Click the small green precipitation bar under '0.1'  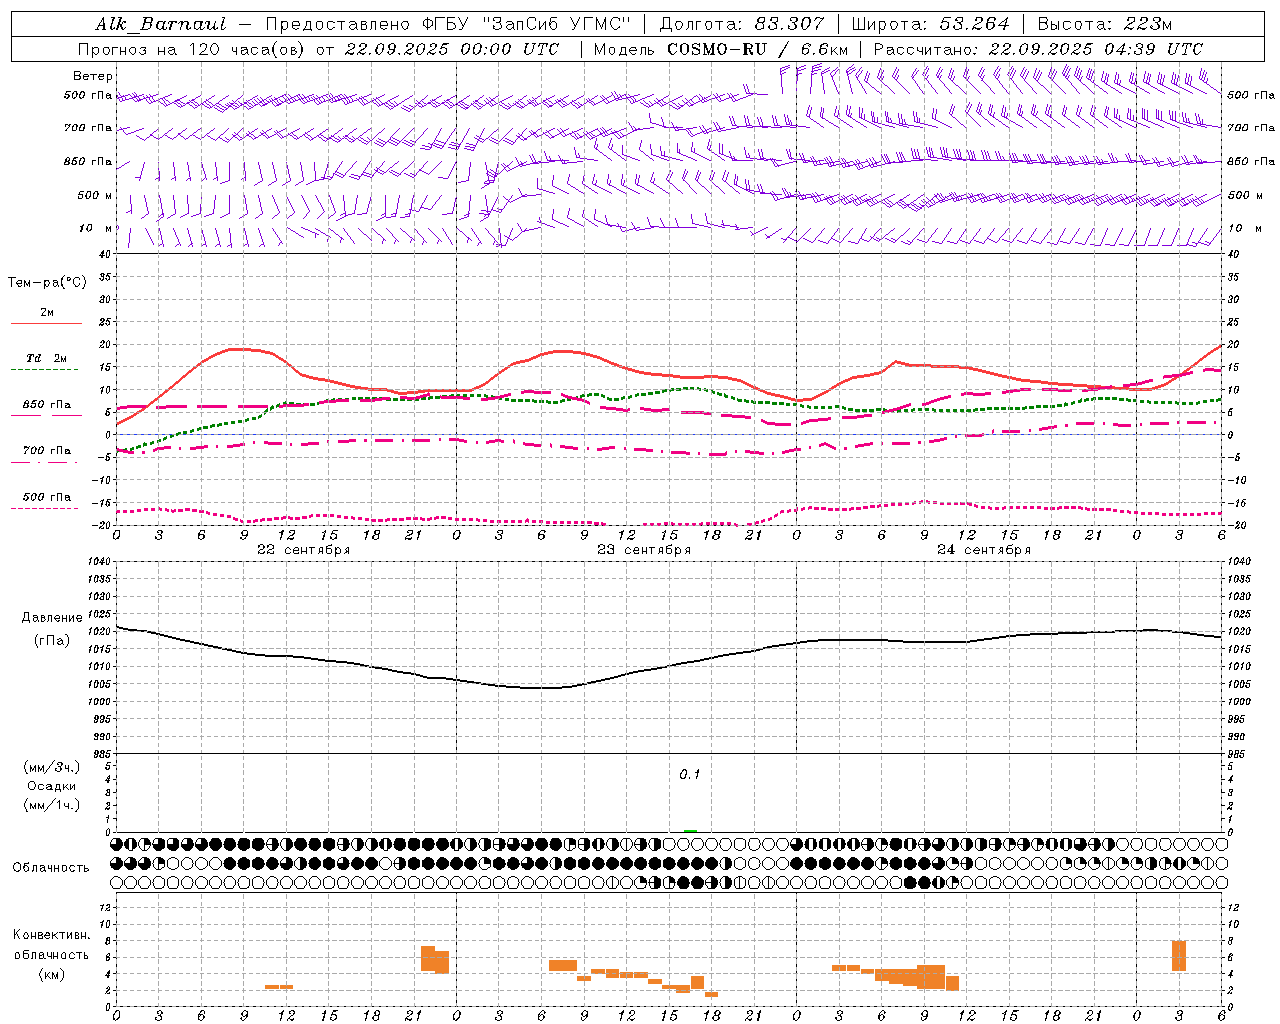point(690,830)
